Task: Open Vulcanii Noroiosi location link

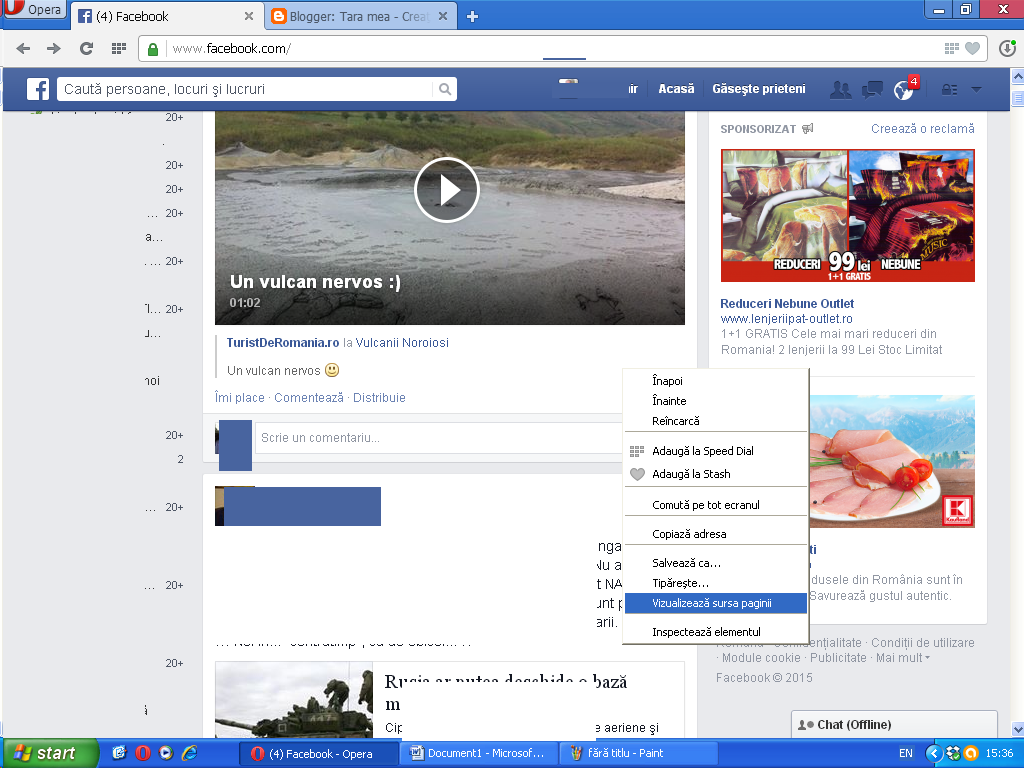Action: pyautogui.click(x=402, y=343)
